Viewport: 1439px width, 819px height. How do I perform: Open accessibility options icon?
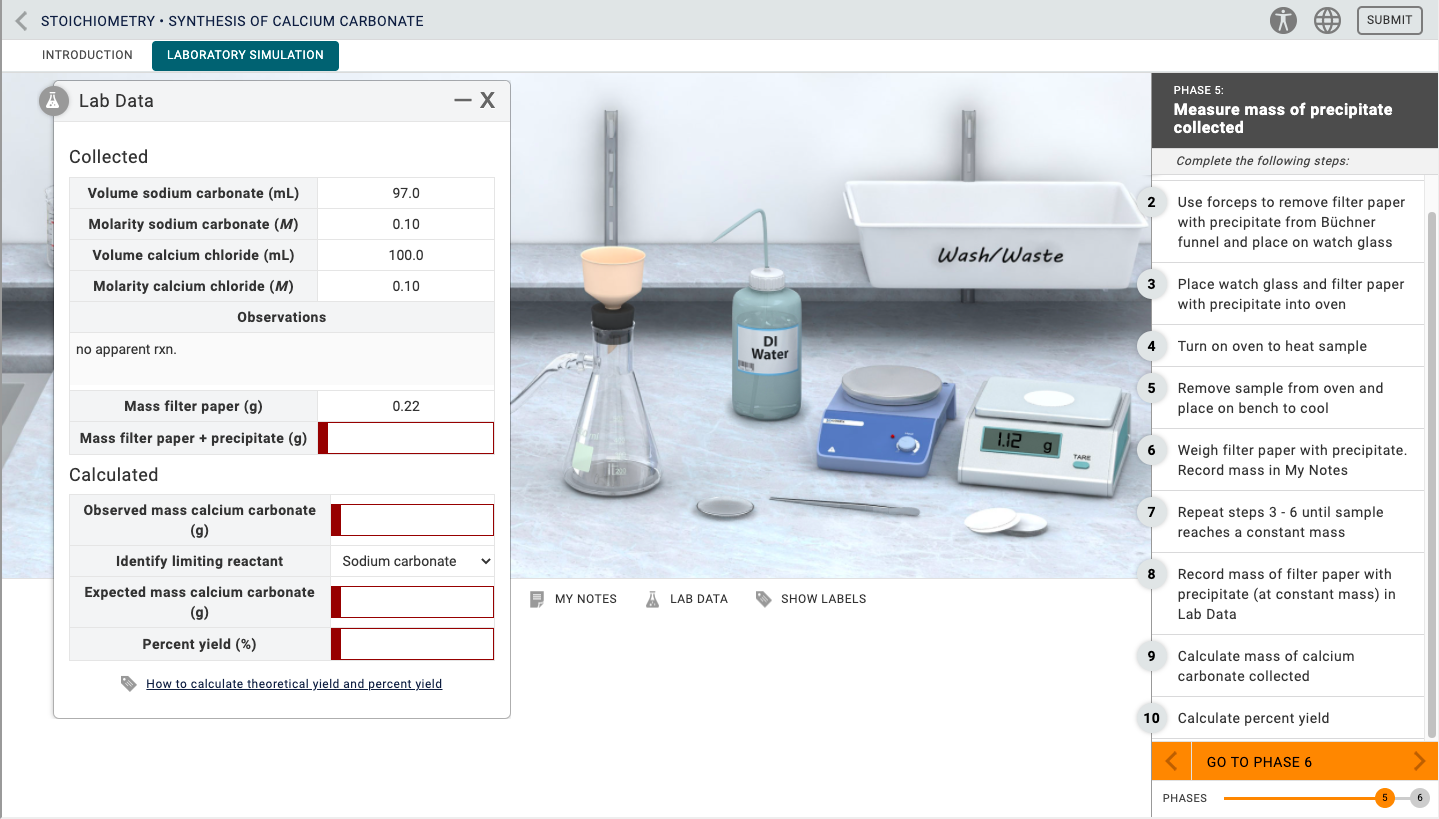pyautogui.click(x=1283, y=20)
